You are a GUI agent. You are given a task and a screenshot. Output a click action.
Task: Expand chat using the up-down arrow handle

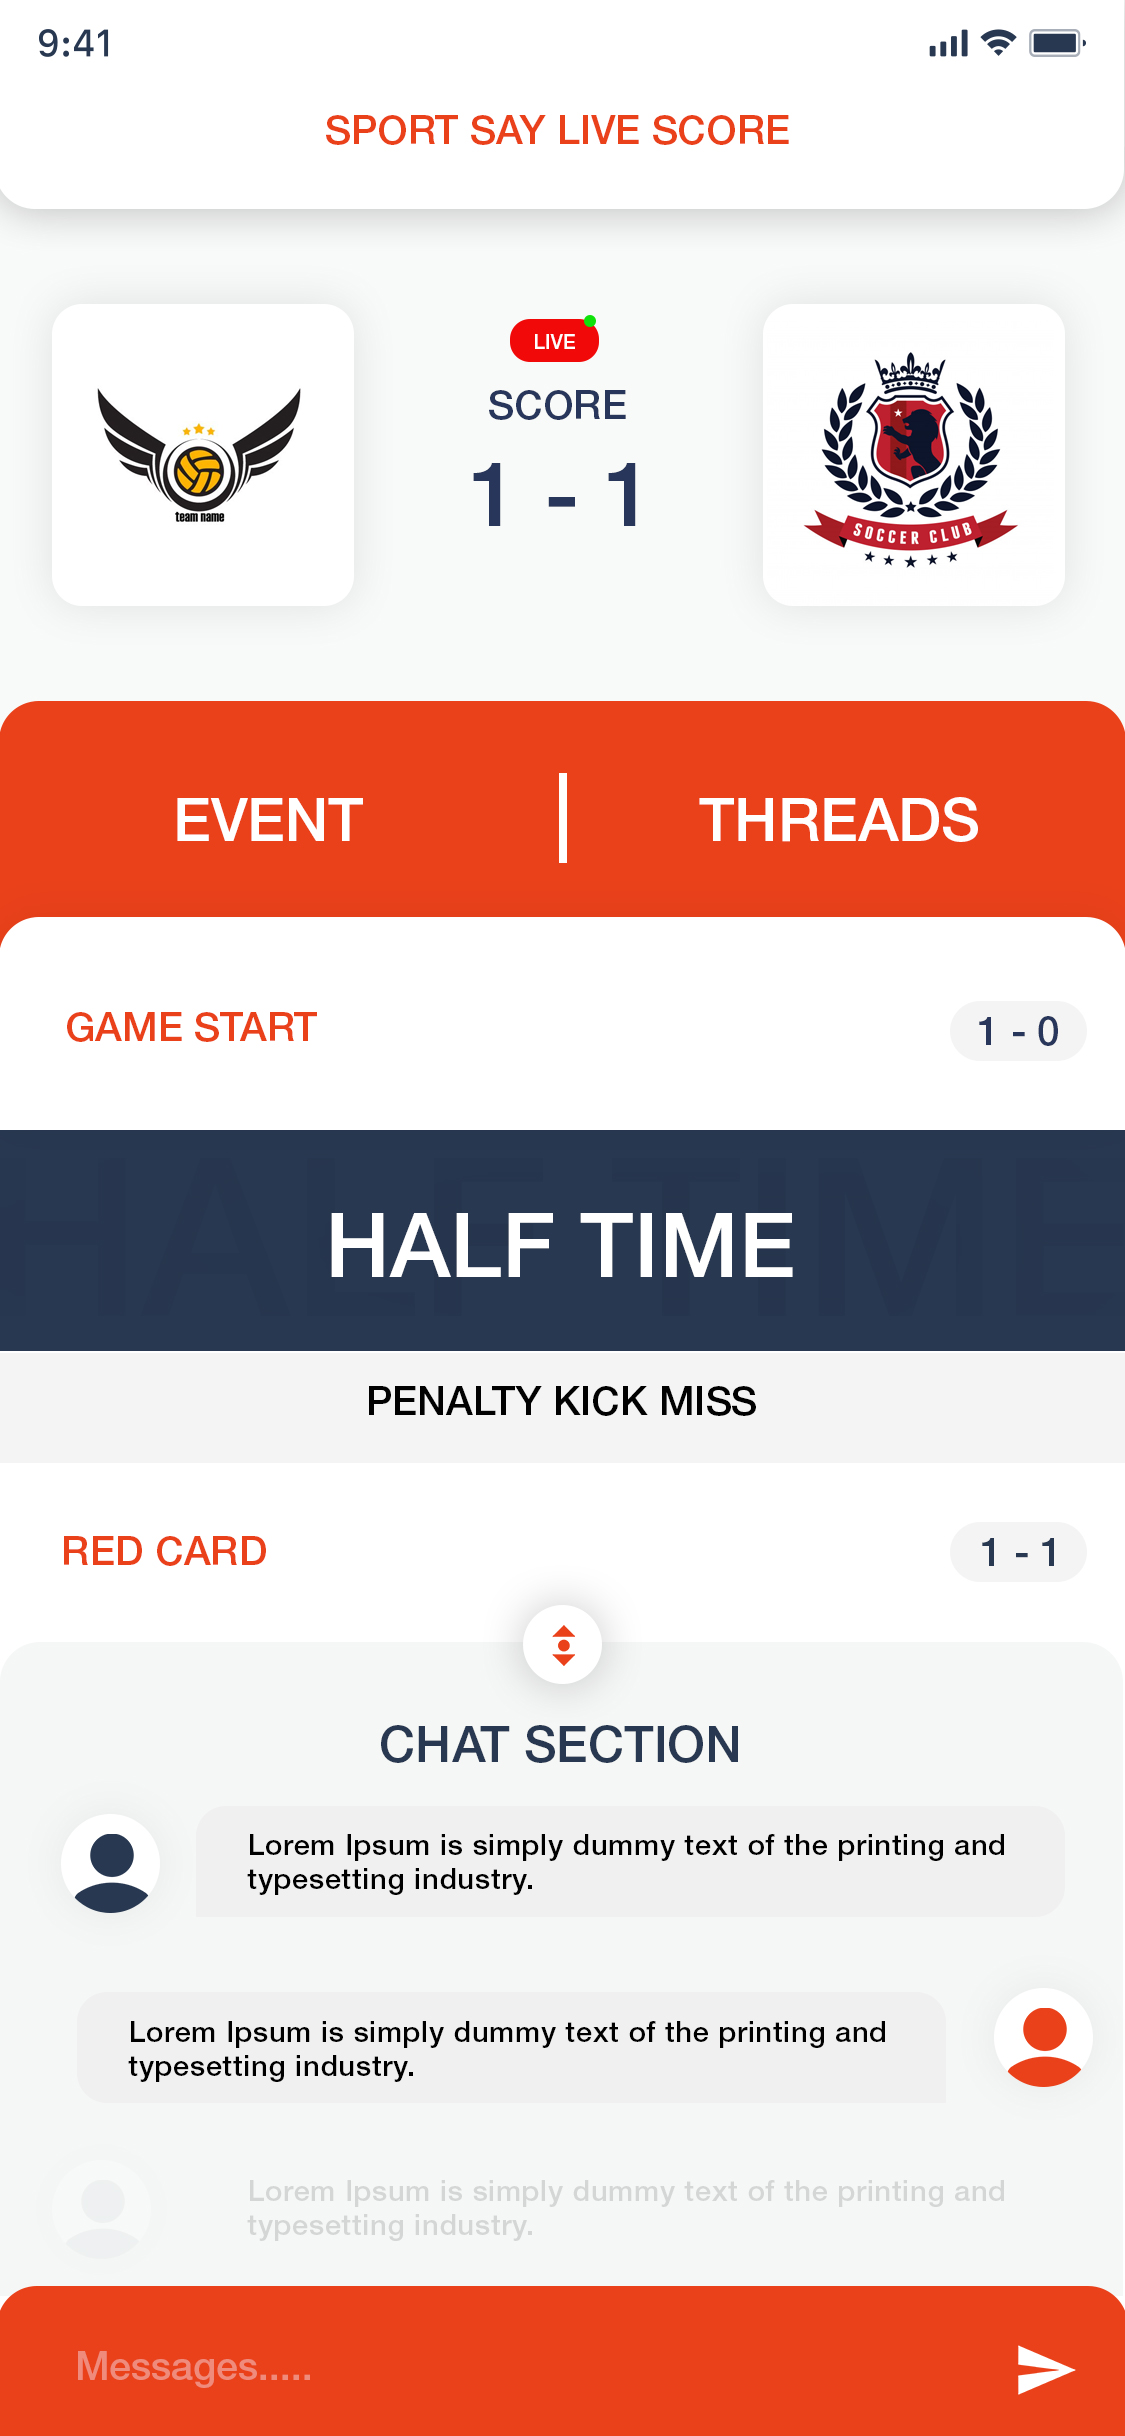[x=563, y=1644]
